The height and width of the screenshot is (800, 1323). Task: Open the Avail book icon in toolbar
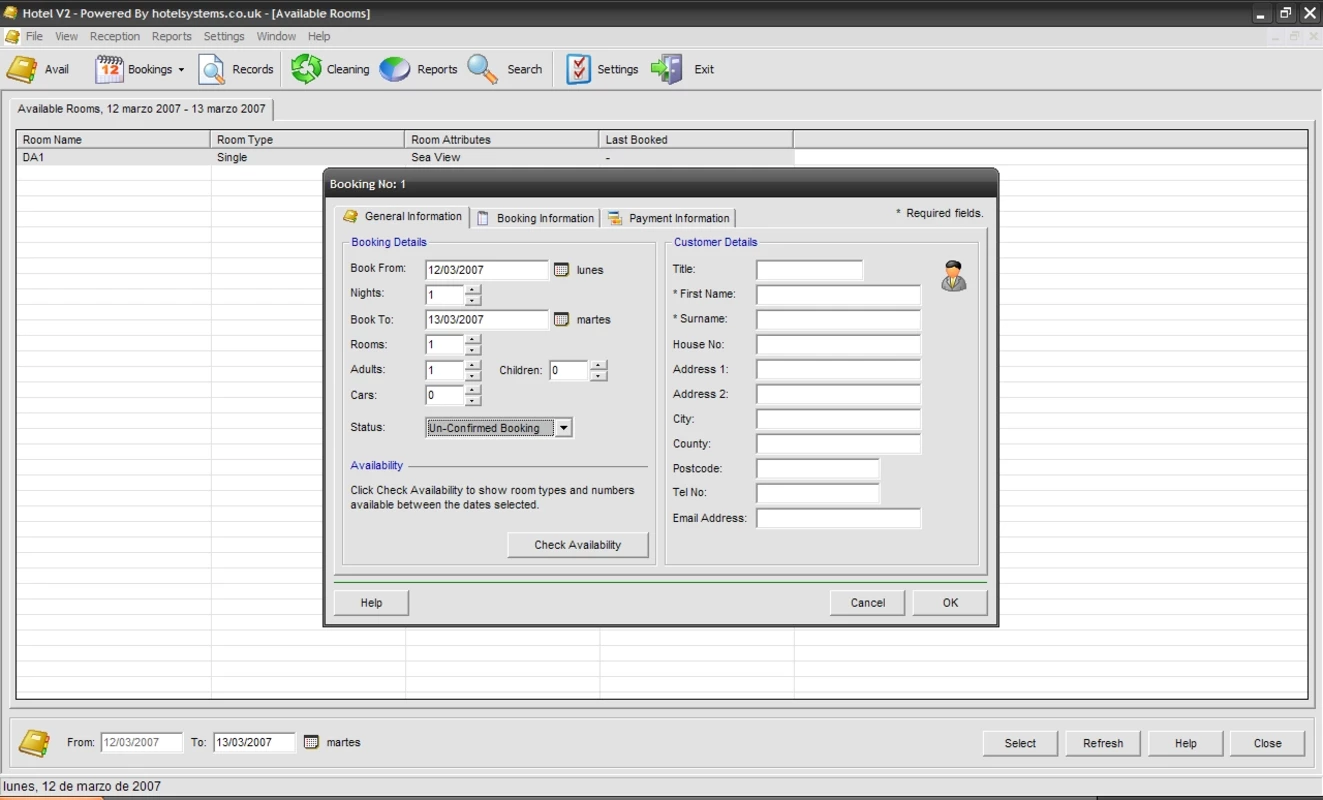[x=22, y=69]
